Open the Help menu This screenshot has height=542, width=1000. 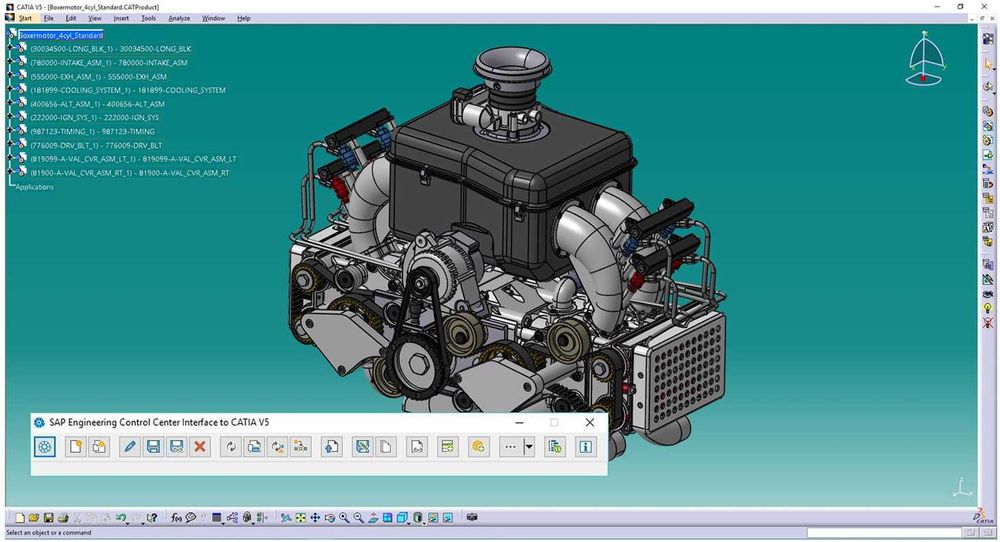click(x=244, y=18)
